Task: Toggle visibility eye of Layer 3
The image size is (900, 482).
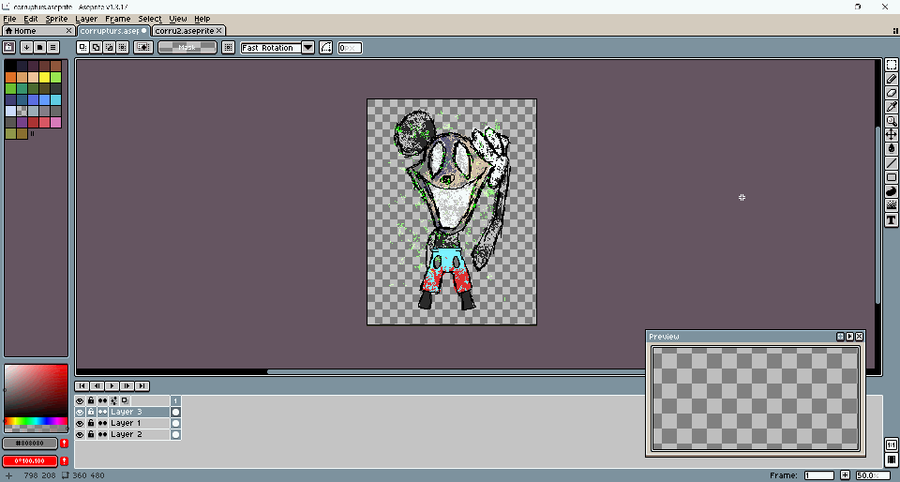Action: click(x=80, y=412)
